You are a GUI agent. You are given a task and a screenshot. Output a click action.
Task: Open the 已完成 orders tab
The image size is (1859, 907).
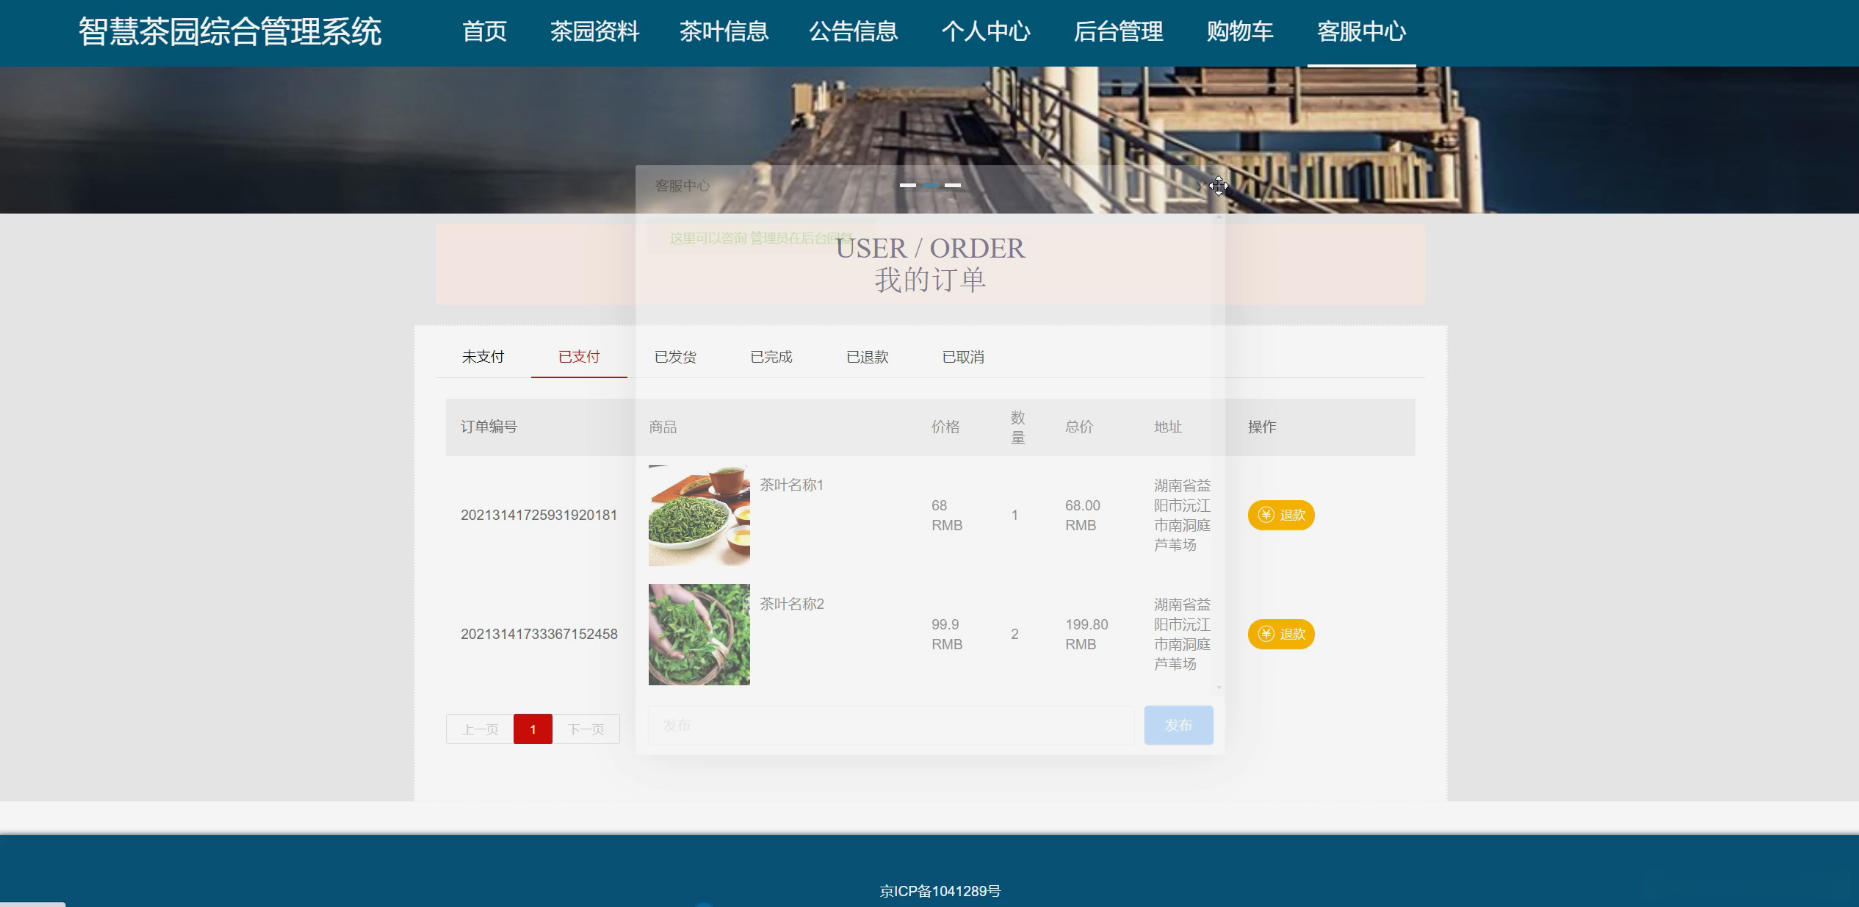tap(771, 357)
